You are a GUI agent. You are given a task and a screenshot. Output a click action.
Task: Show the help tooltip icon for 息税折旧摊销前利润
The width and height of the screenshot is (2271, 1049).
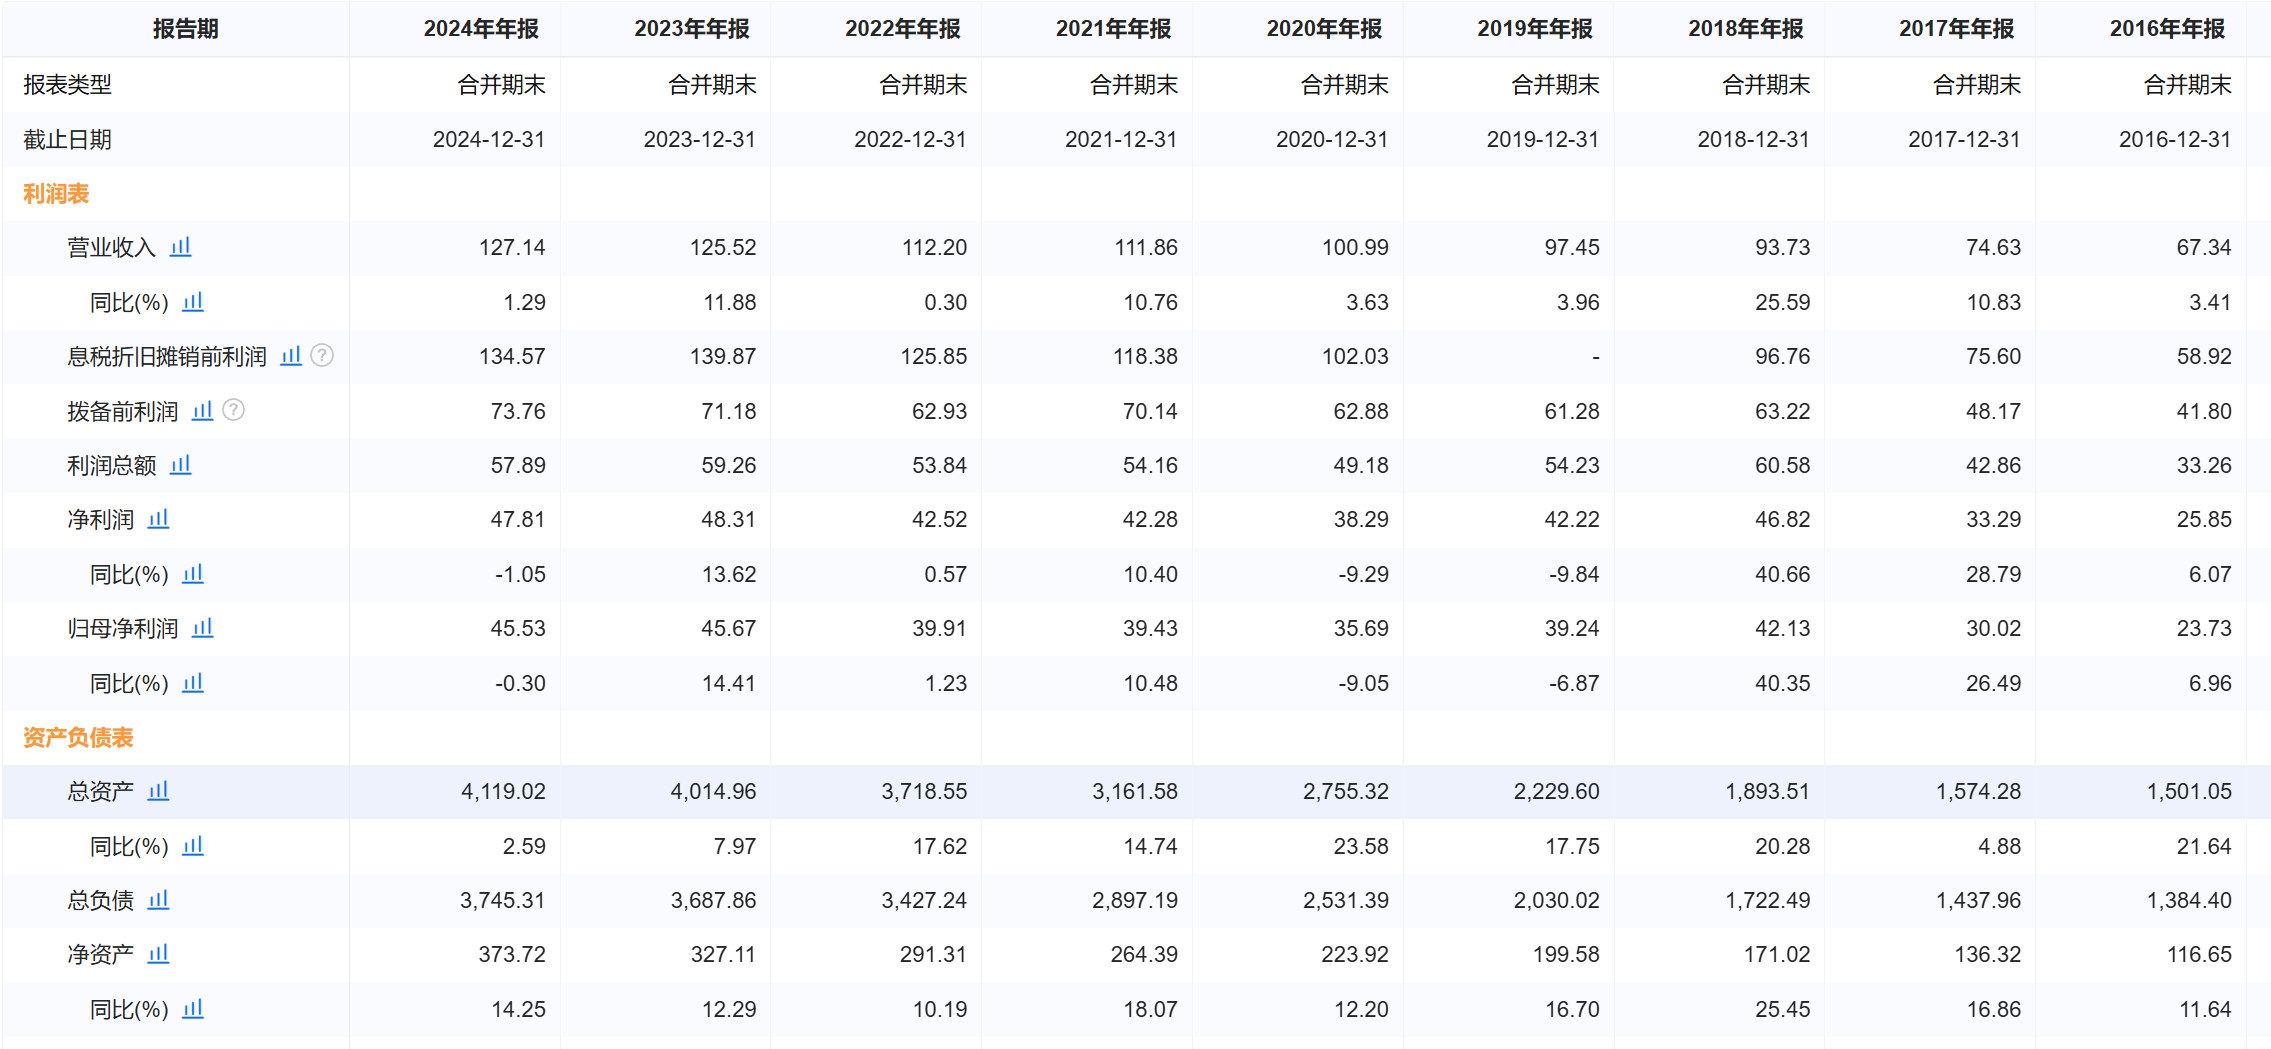point(322,356)
